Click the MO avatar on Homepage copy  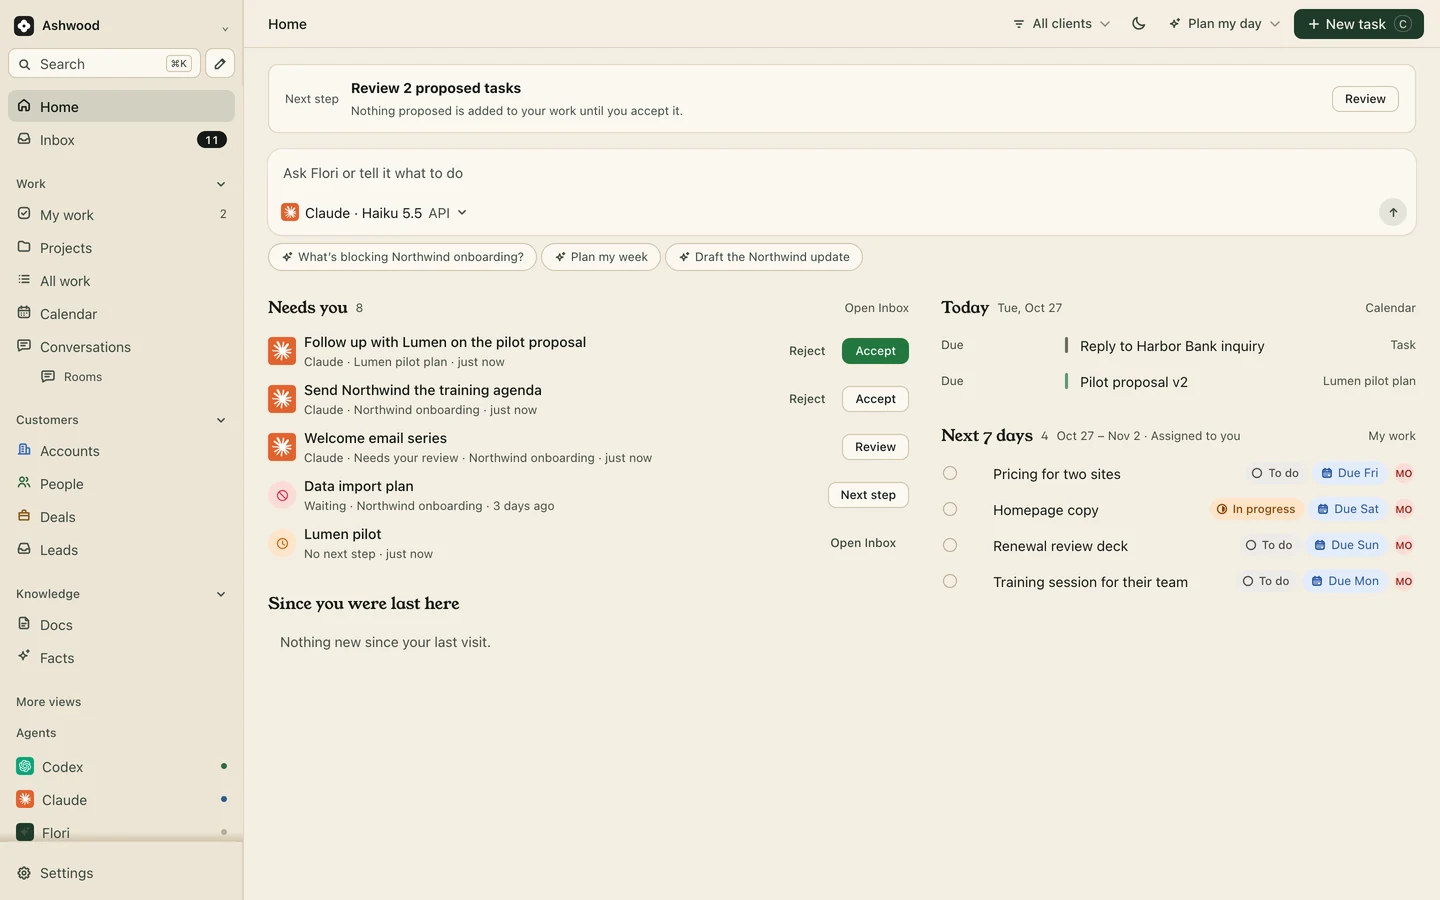(1404, 509)
